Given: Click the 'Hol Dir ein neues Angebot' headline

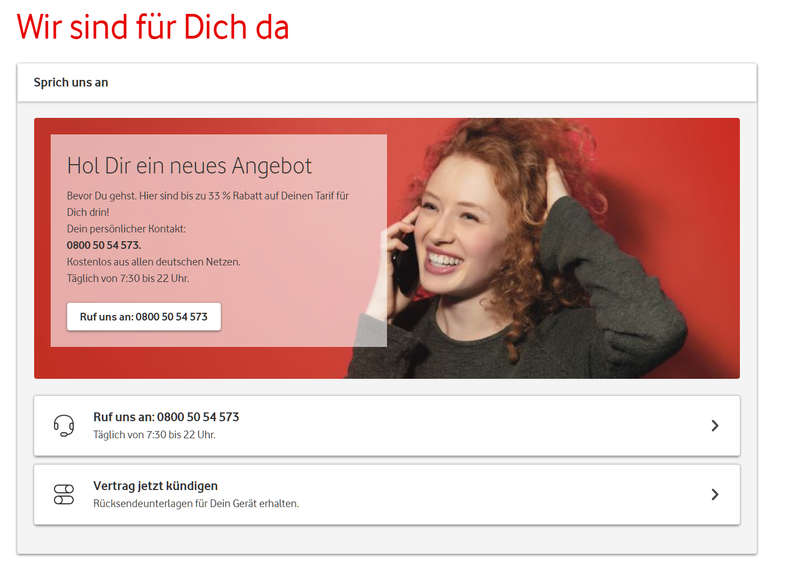Looking at the screenshot, I should click(x=189, y=166).
